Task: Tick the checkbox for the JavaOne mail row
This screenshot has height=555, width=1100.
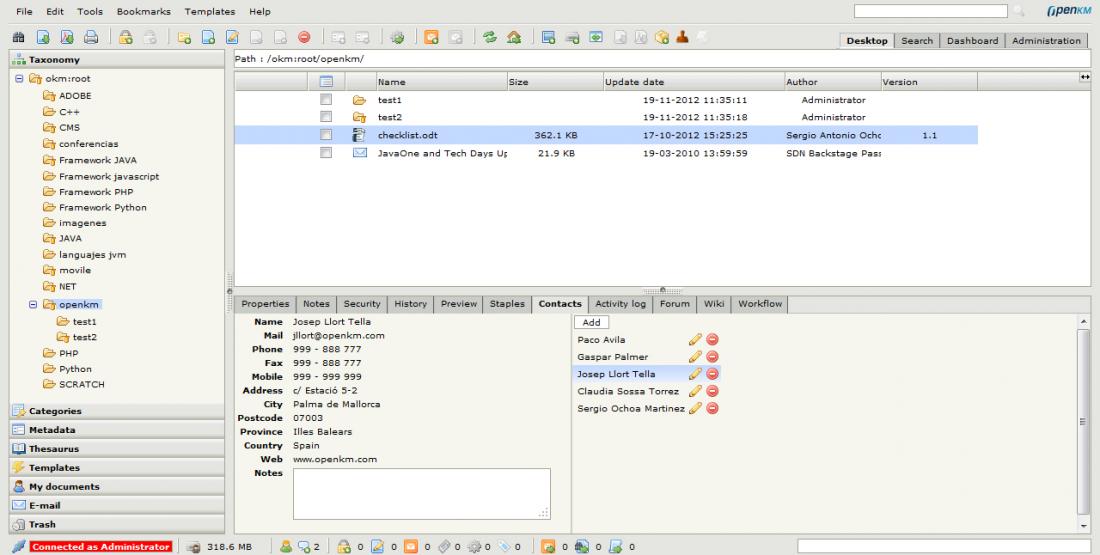Action: click(326, 152)
